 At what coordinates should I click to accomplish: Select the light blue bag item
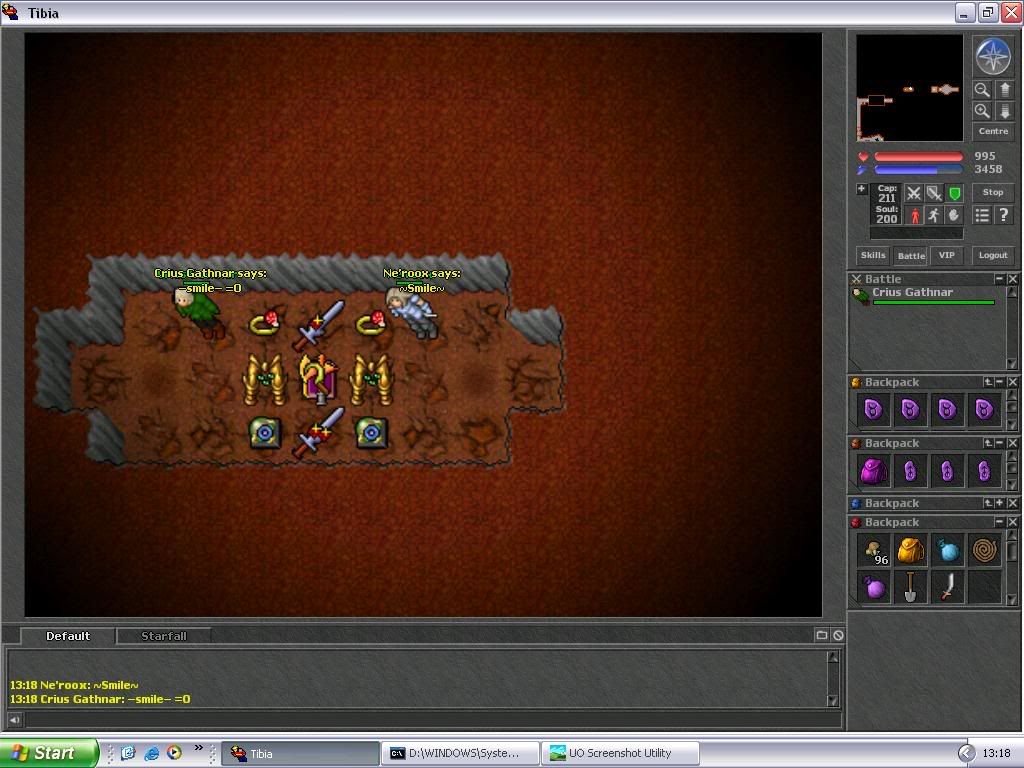click(x=948, y=551)
